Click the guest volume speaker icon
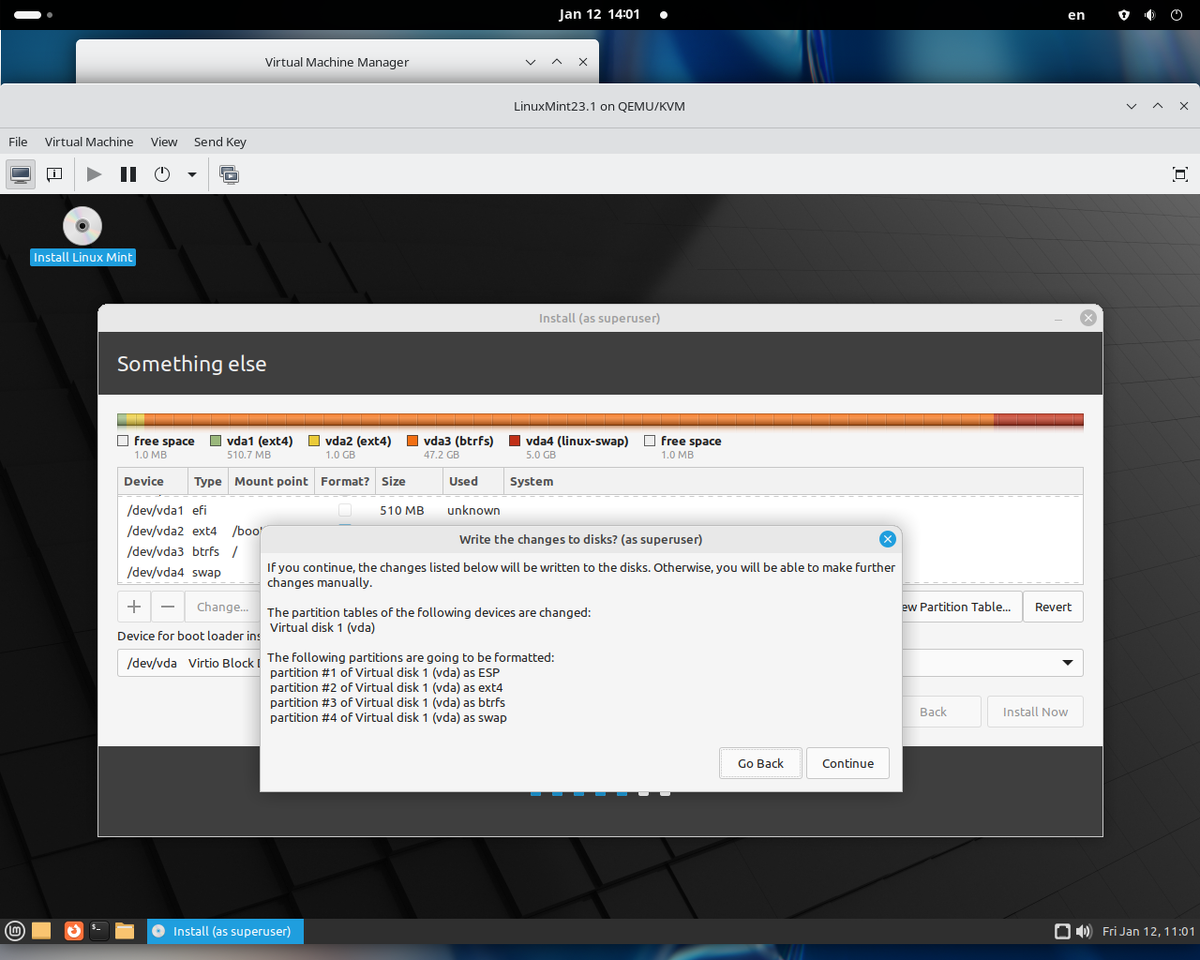1200x960 pixels. pos(1083,931)
